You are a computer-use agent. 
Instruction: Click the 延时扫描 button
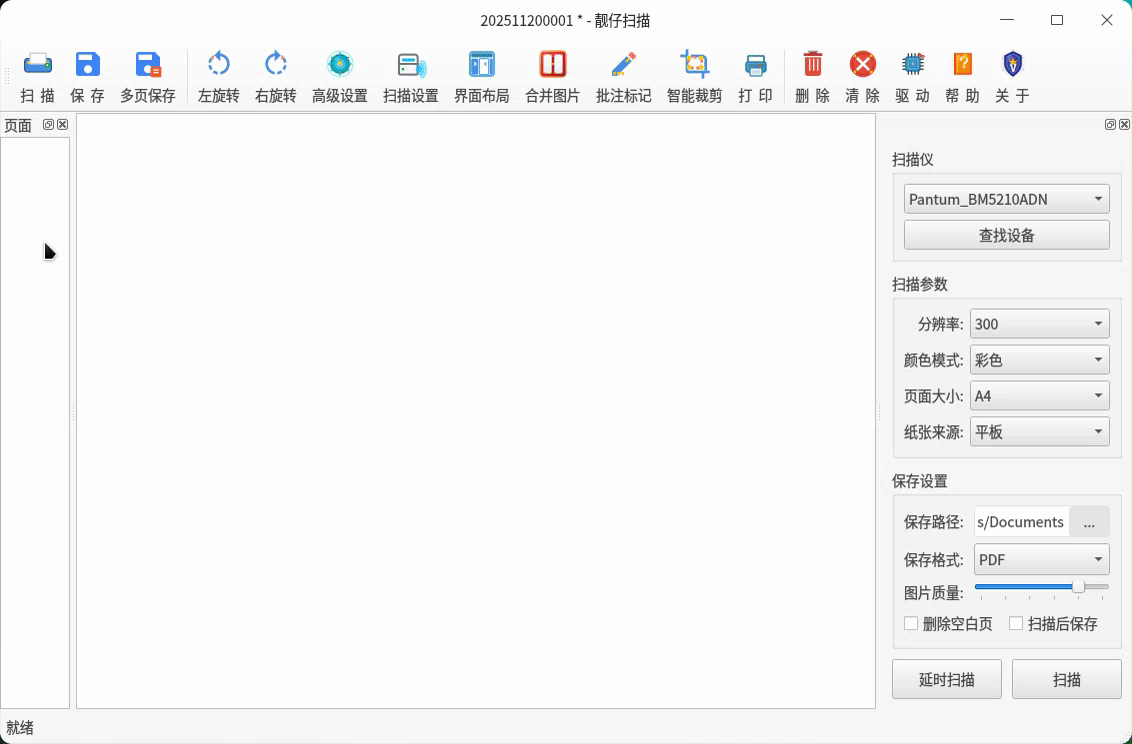tap(946, 679)
